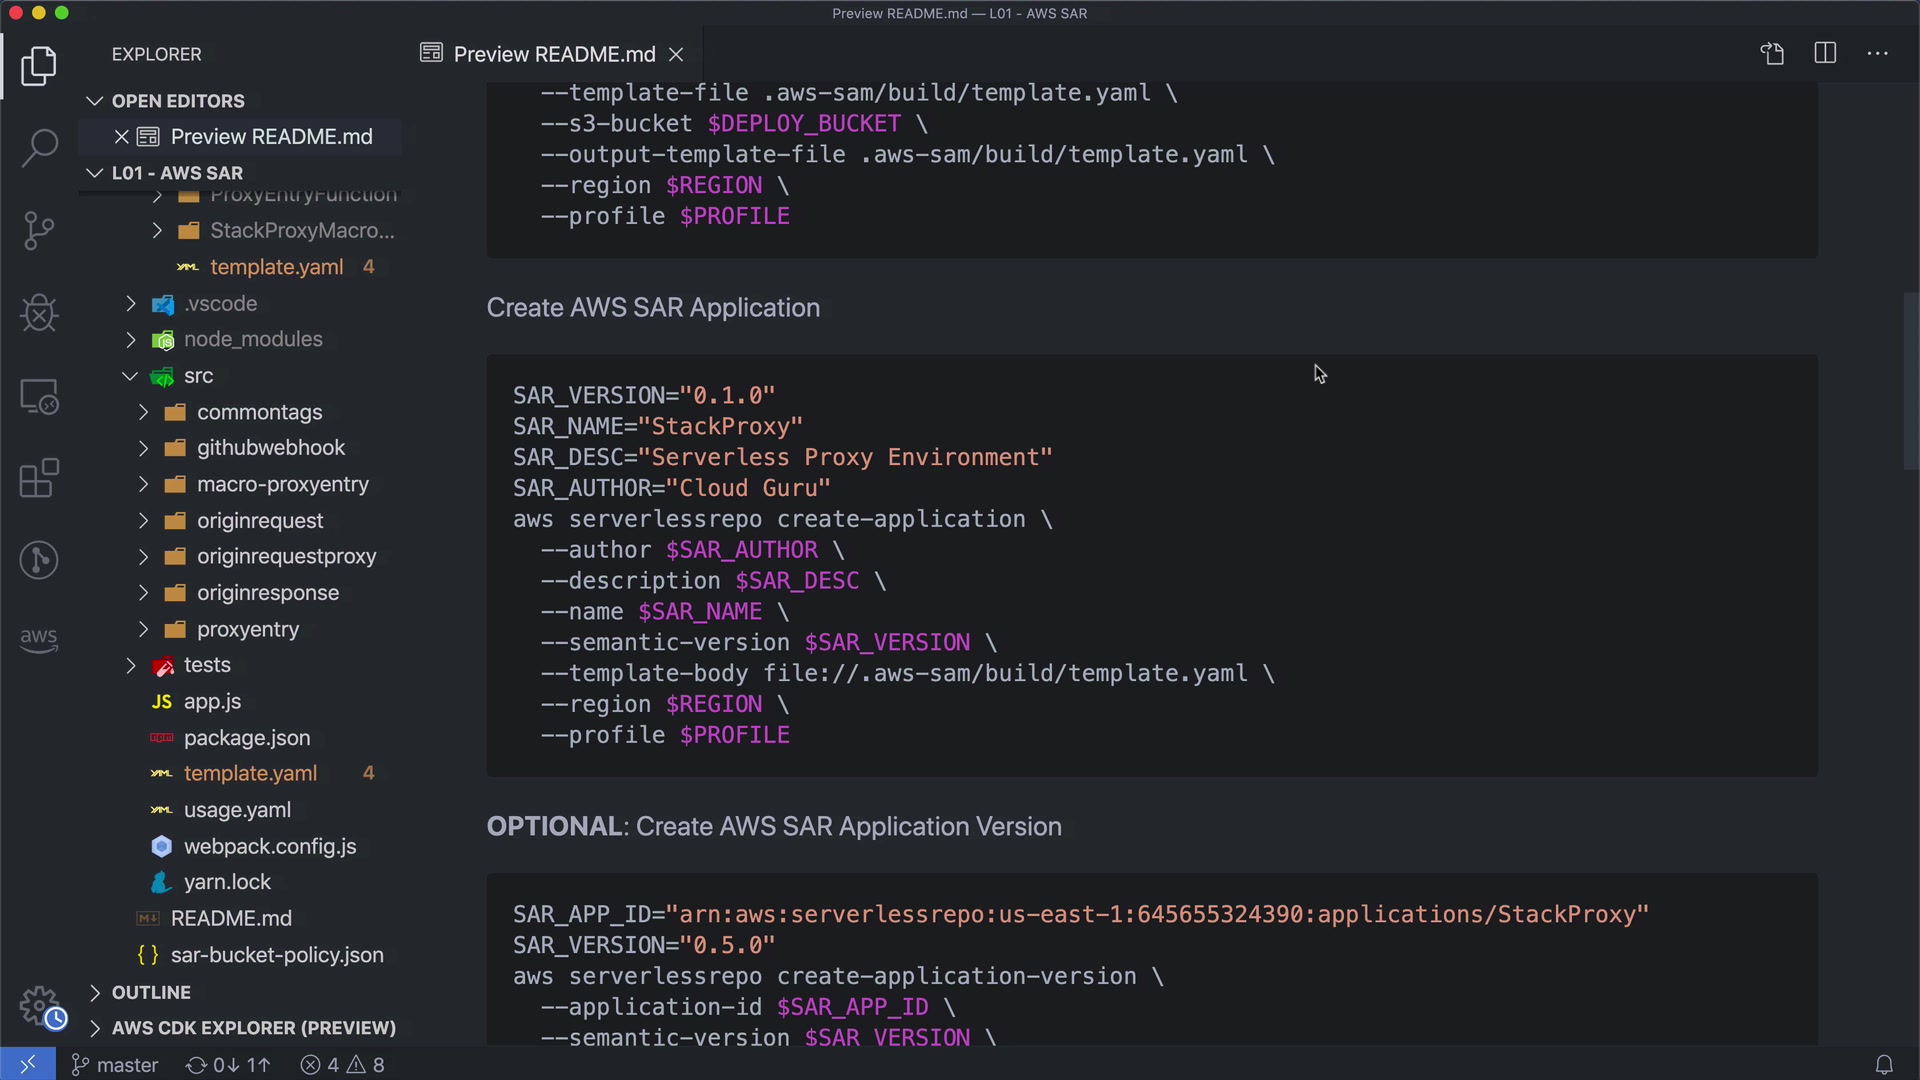Click the master branch indicator
Screen dimensions: 1920x1080
coord(115,1065)
